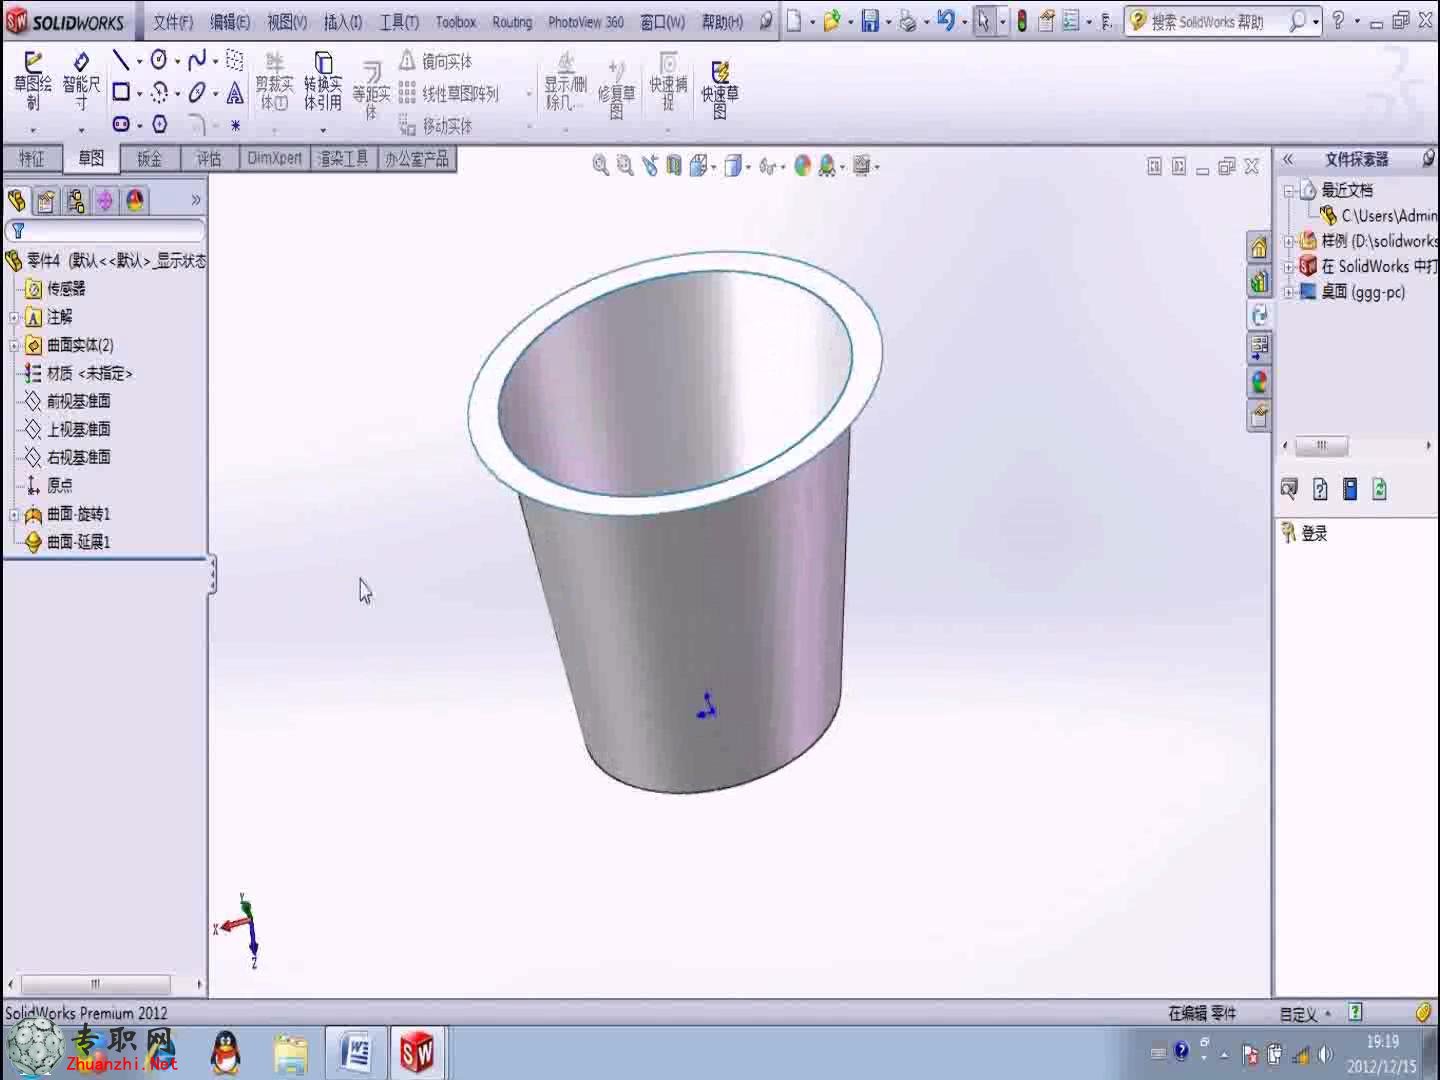Expand 桌面 (ggg-pc) node
Viewport: 1440px width, 1080px height.
[x=1289, y=292]
